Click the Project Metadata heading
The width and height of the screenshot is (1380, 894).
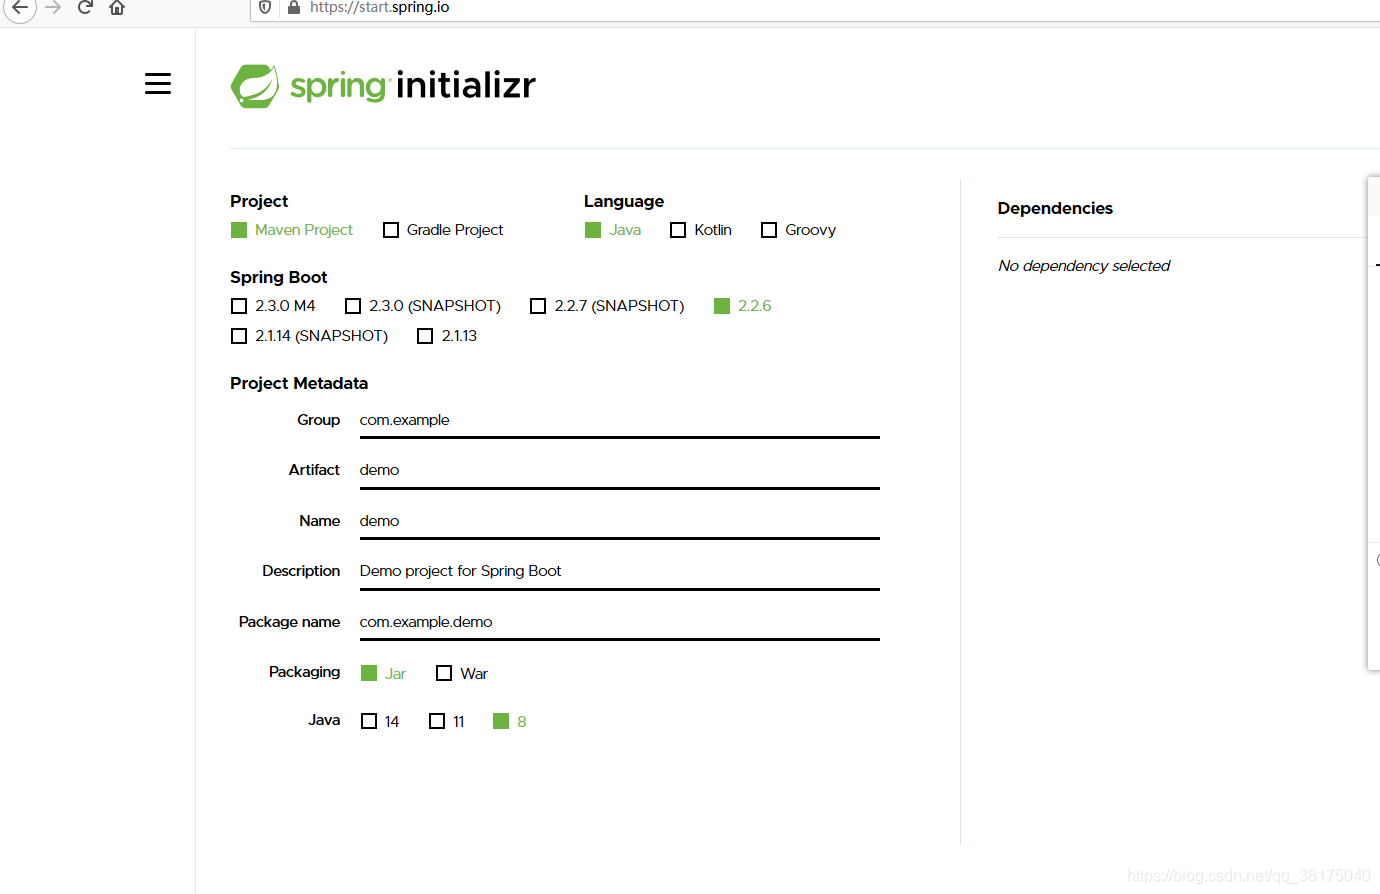tap(299, 383)
